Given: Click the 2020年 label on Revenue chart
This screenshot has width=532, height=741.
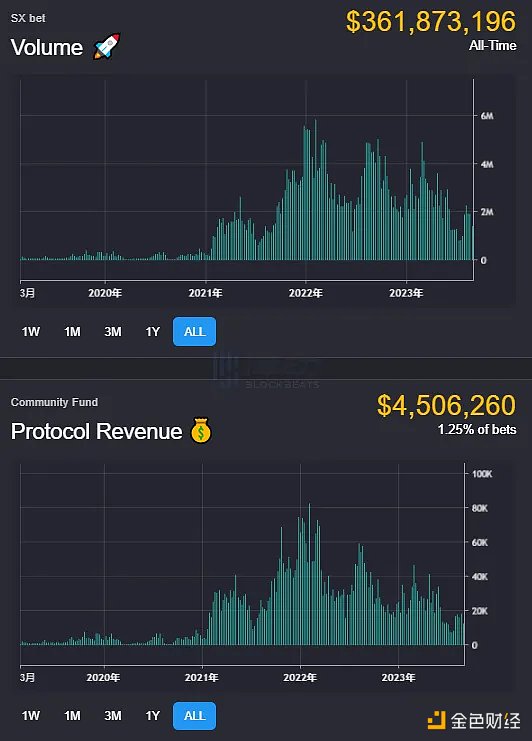Looking at the screenshot, I should pyautogui.click(x=103, y=678).
